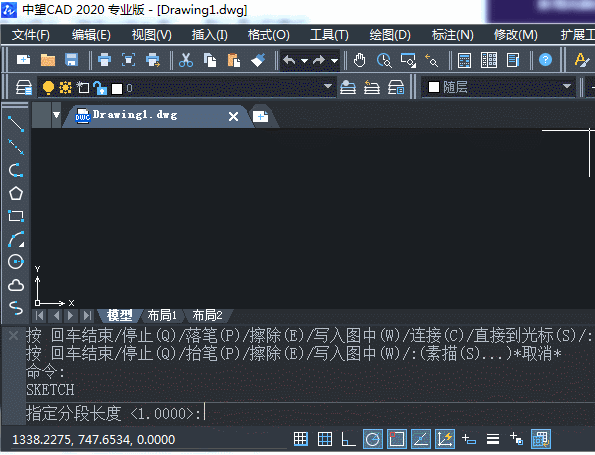Open Help with the question mark icon
Viewport: 595px width, 455px height.
545,60
